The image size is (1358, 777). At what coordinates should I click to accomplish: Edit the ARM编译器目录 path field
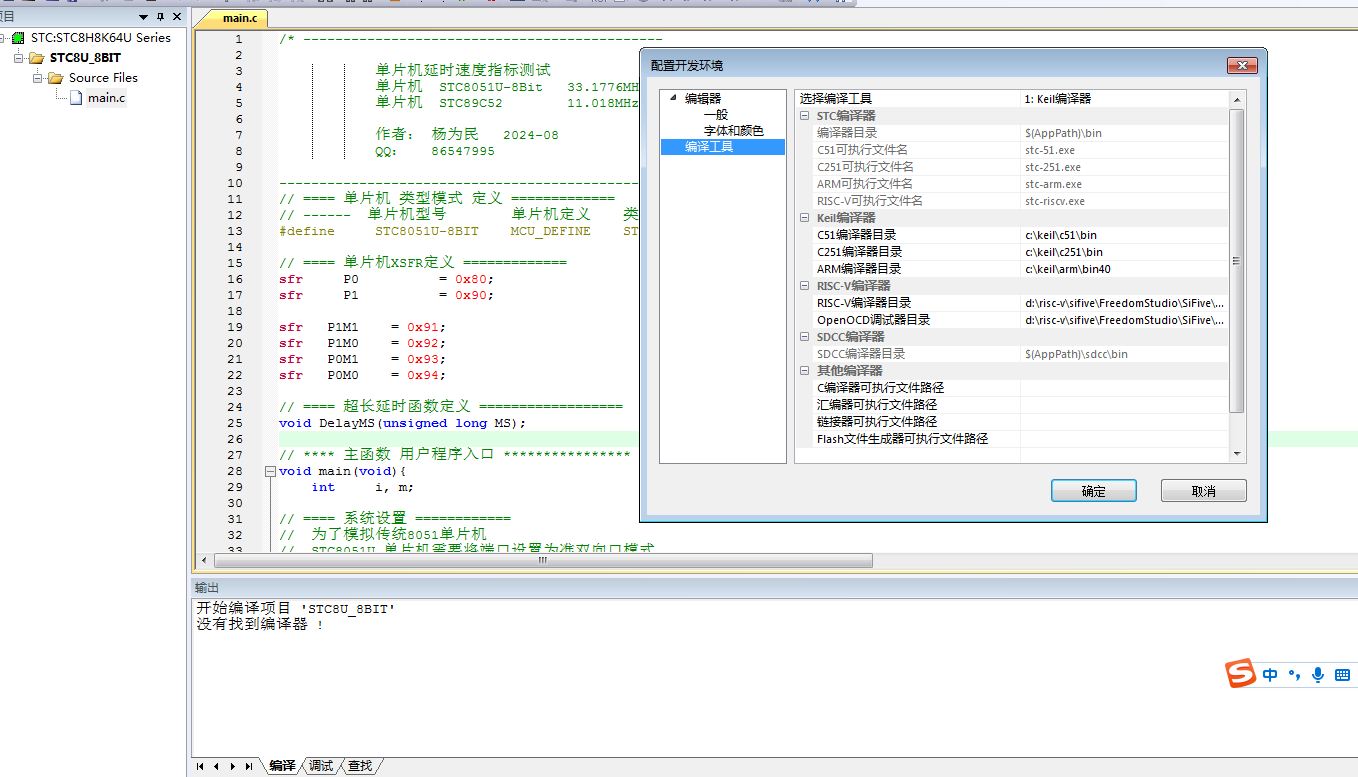point(1124,269)
